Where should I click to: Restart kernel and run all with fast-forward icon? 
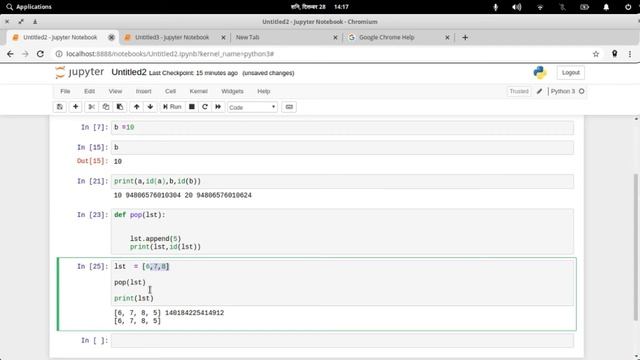218,107
